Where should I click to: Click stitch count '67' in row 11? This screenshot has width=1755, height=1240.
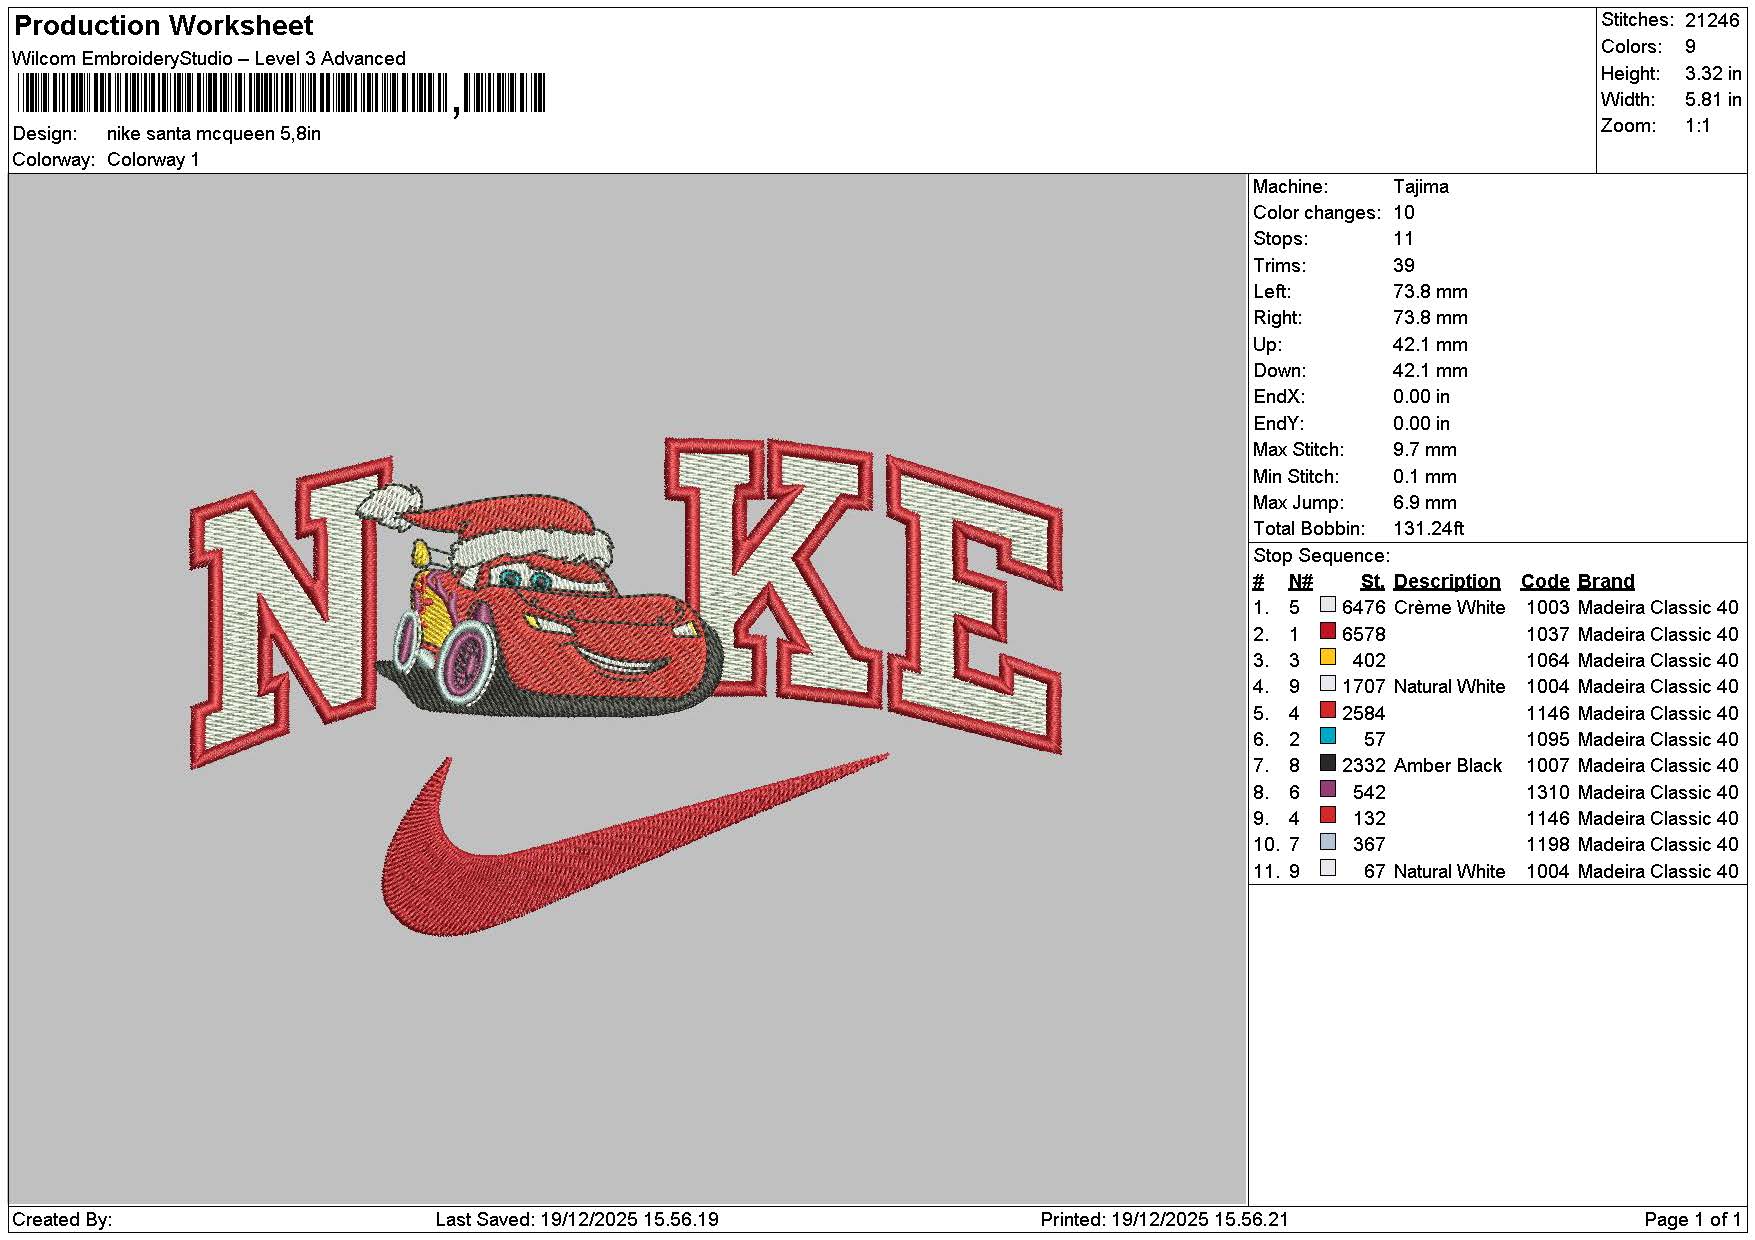(1375, 872)
